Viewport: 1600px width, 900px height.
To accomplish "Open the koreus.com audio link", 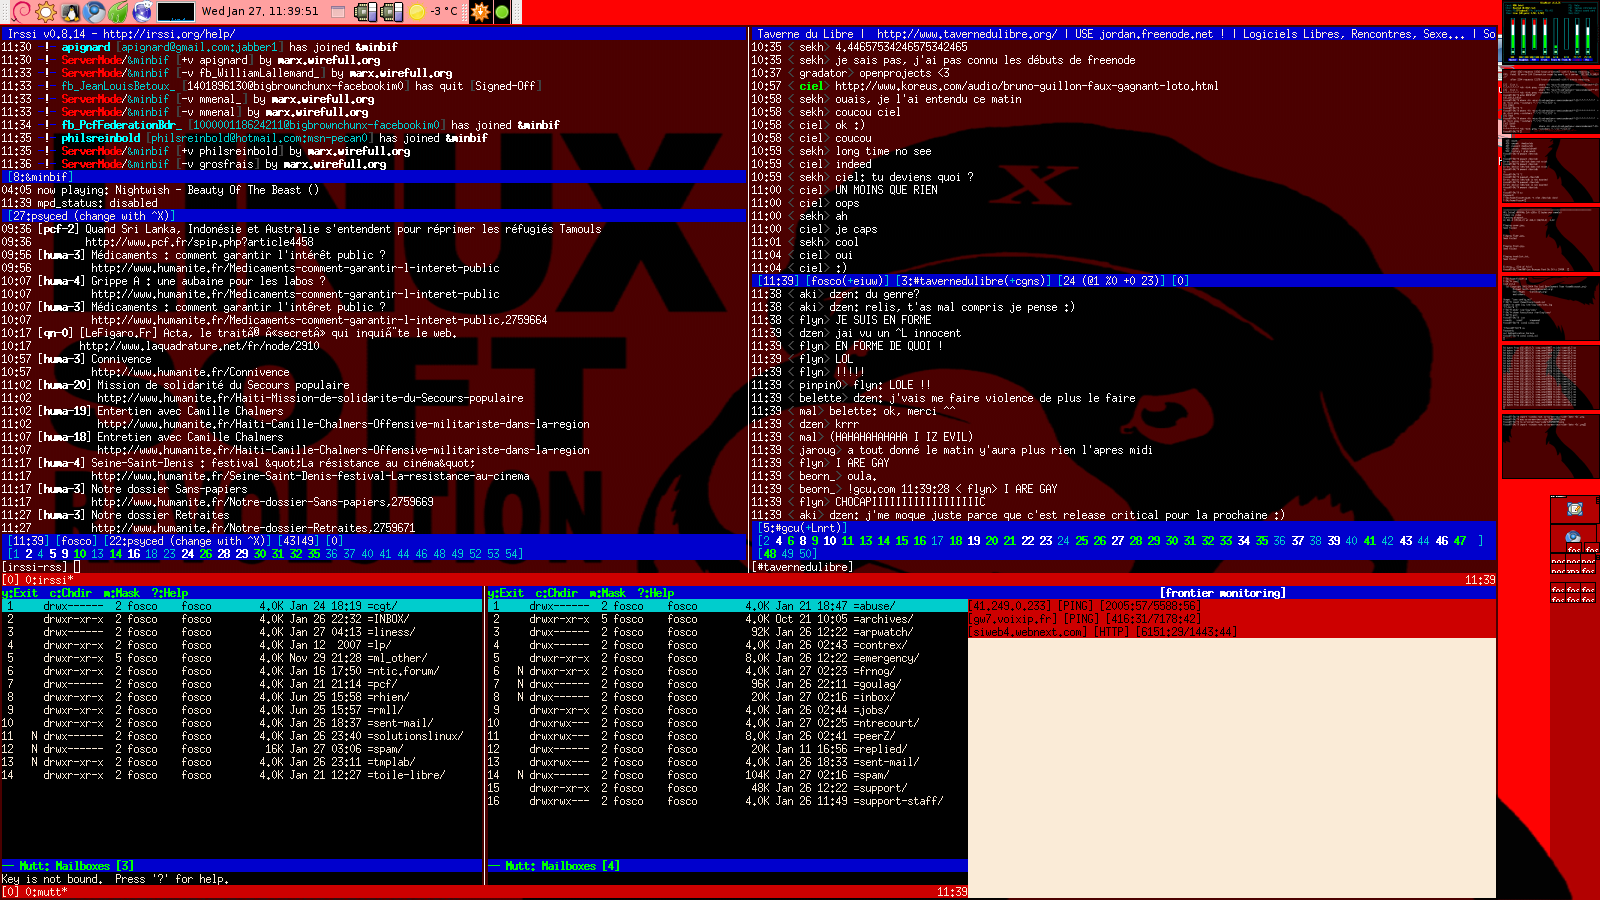I will (x=1026, y=86).
